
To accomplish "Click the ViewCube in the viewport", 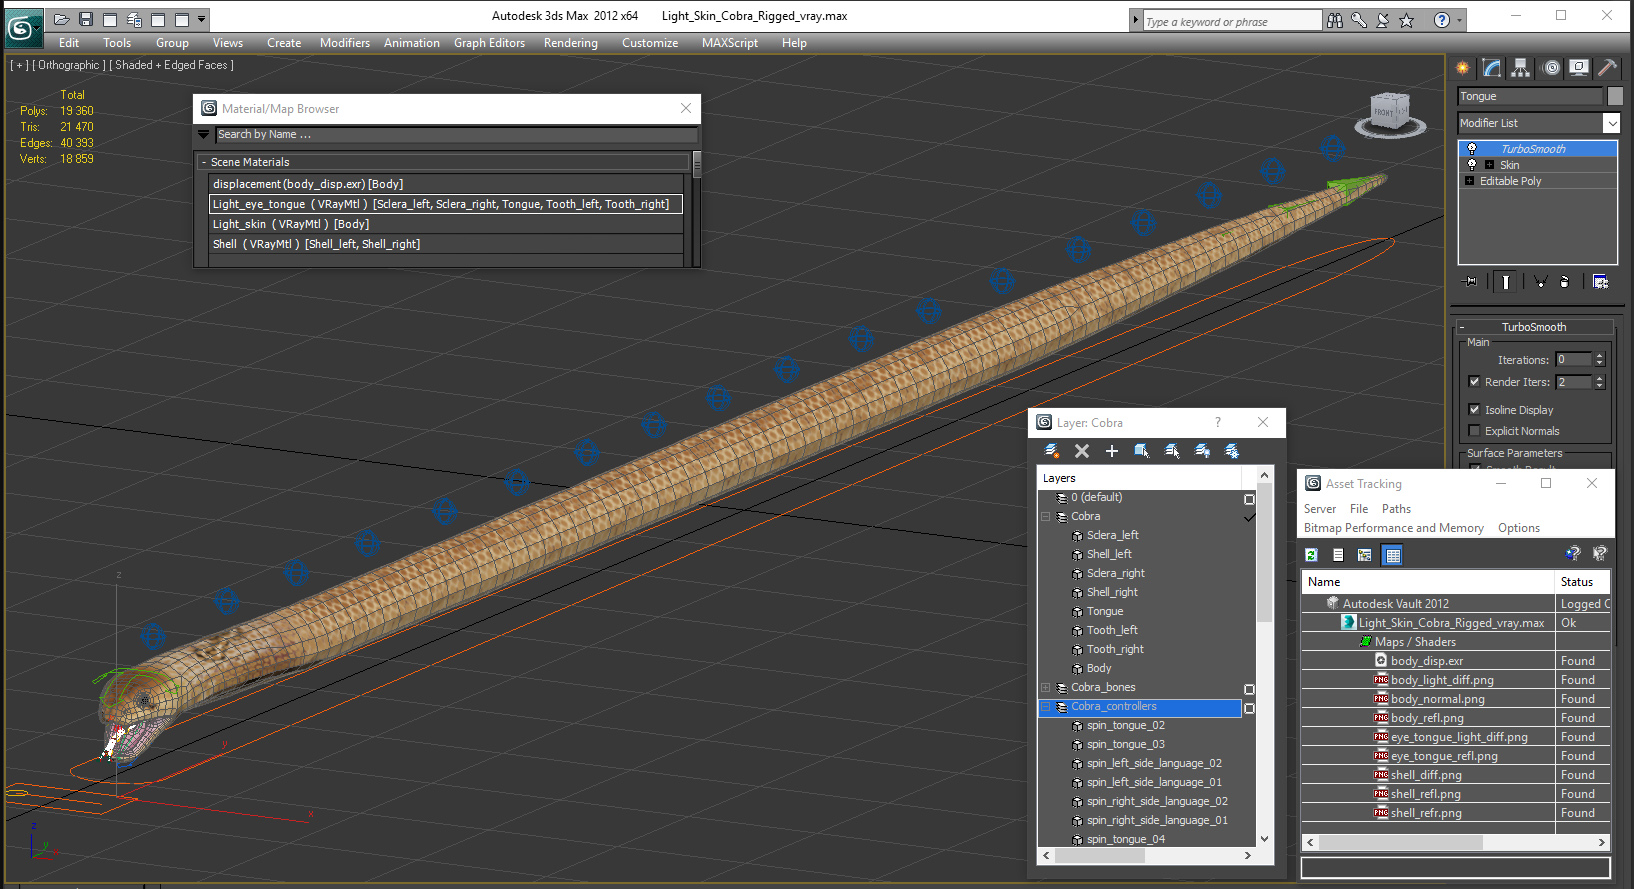I will [x=1390, y=113].
